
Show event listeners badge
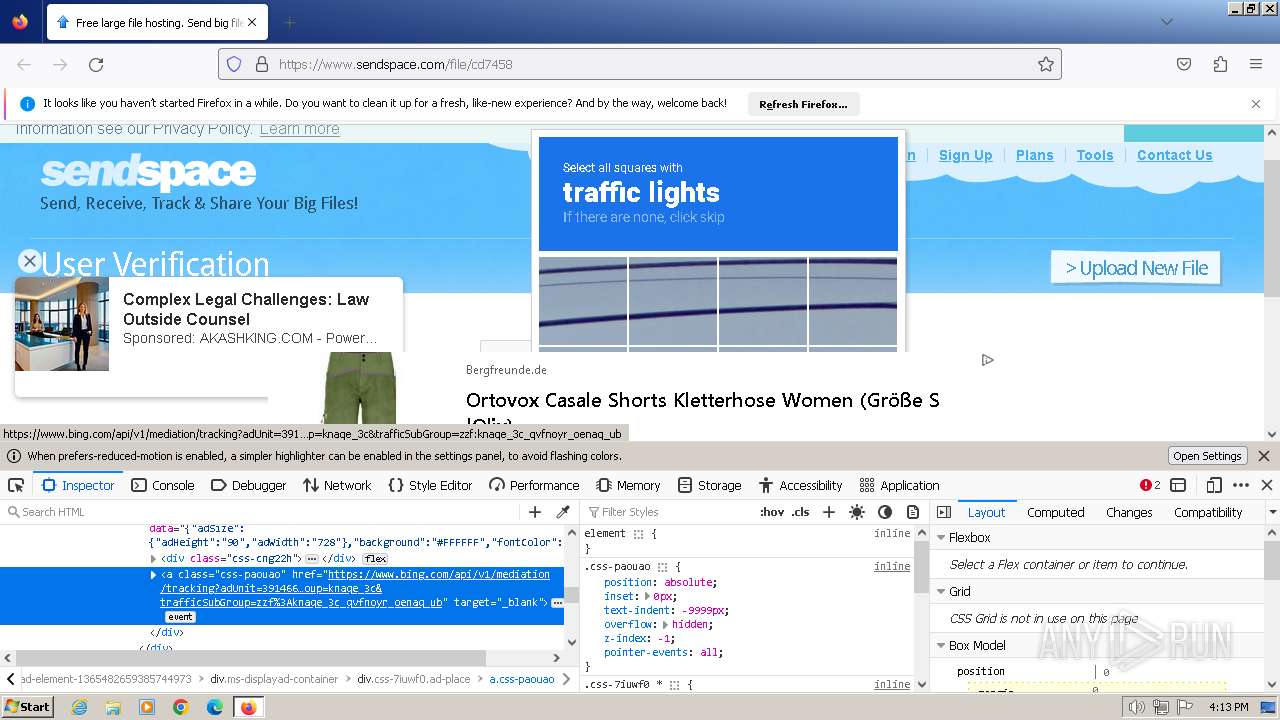(180, 617)
